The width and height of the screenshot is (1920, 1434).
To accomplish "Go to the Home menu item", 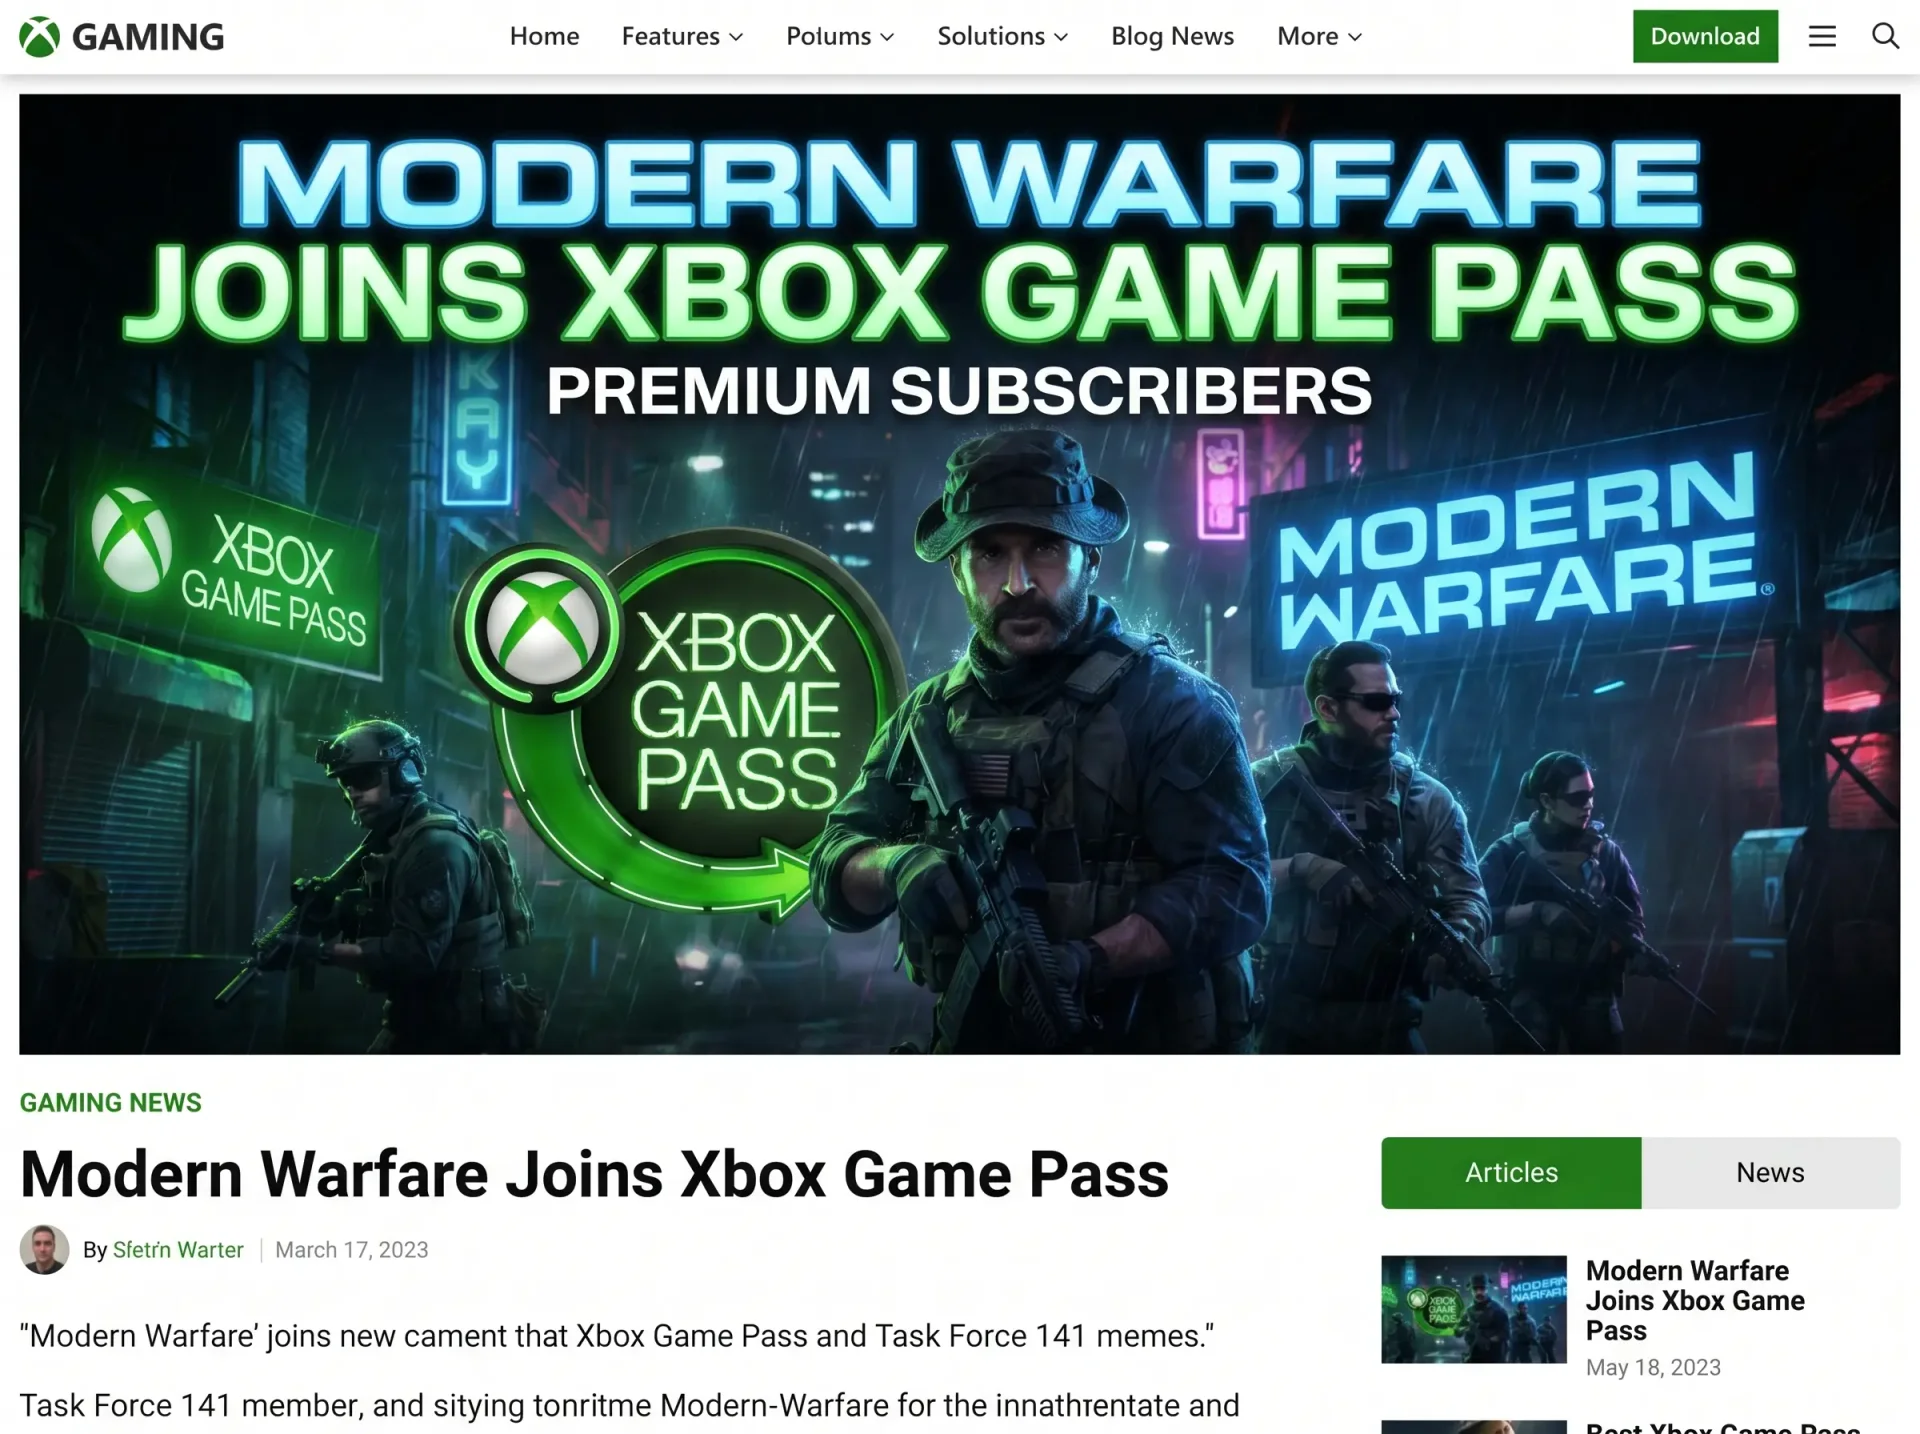I will (x=544, y=36).
